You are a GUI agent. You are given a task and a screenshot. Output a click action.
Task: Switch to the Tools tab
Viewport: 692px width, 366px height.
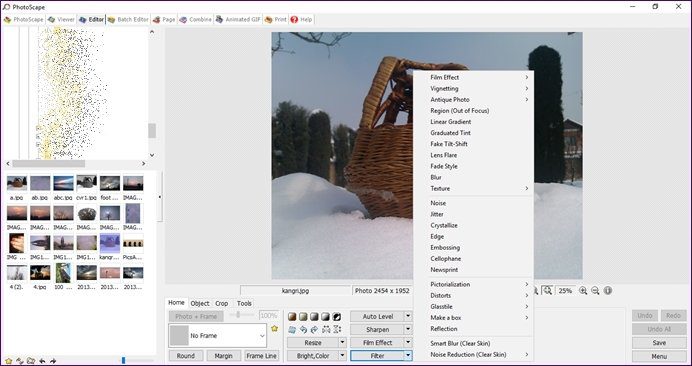pyautogui.click(x=244, y=303)
